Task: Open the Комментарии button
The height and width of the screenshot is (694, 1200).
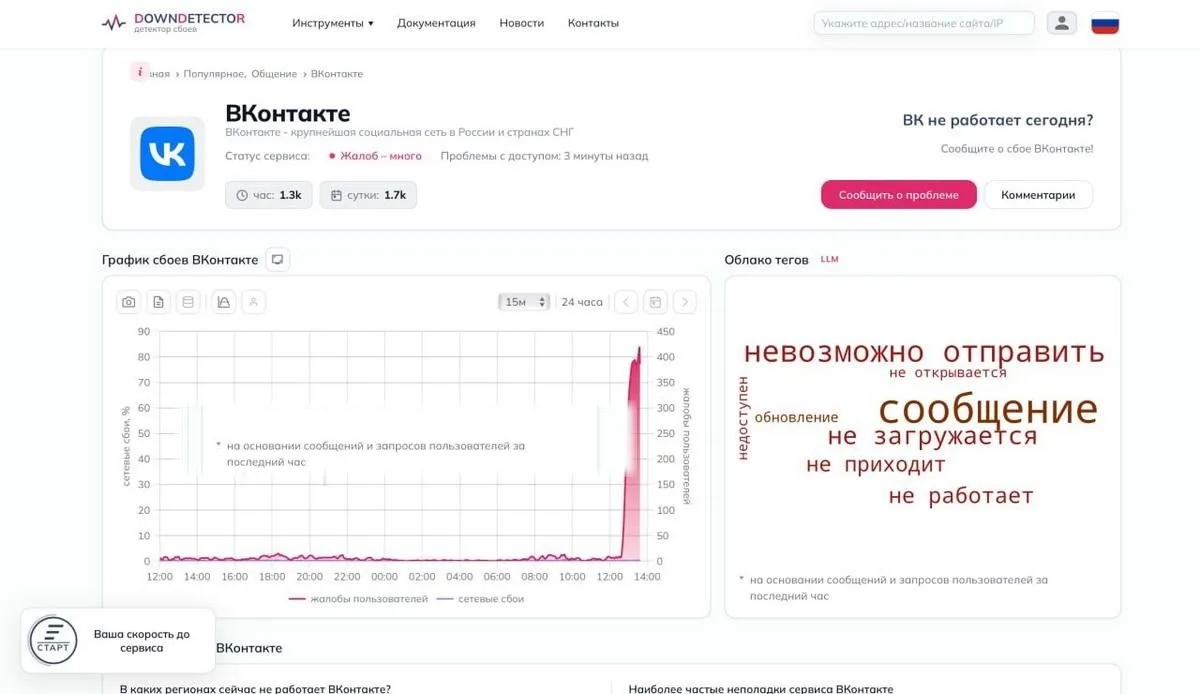Action: pyautogui.click(x=1038, y=195)
